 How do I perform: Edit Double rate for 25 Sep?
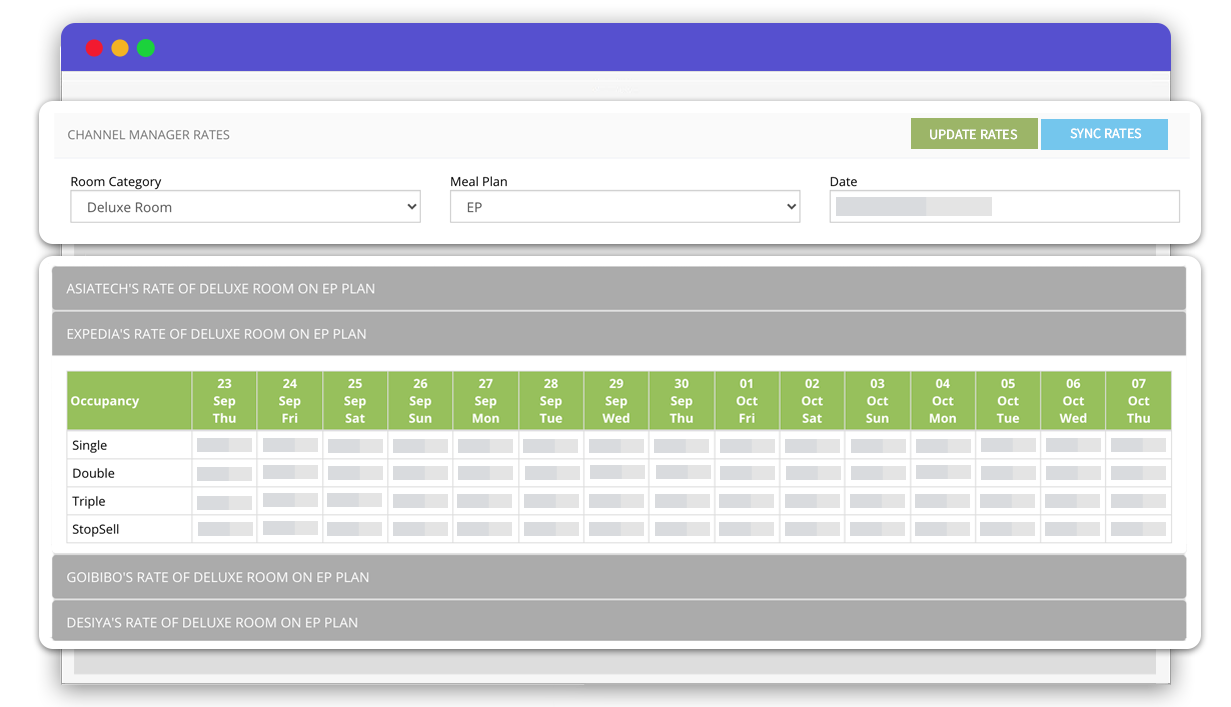(355, 473)
